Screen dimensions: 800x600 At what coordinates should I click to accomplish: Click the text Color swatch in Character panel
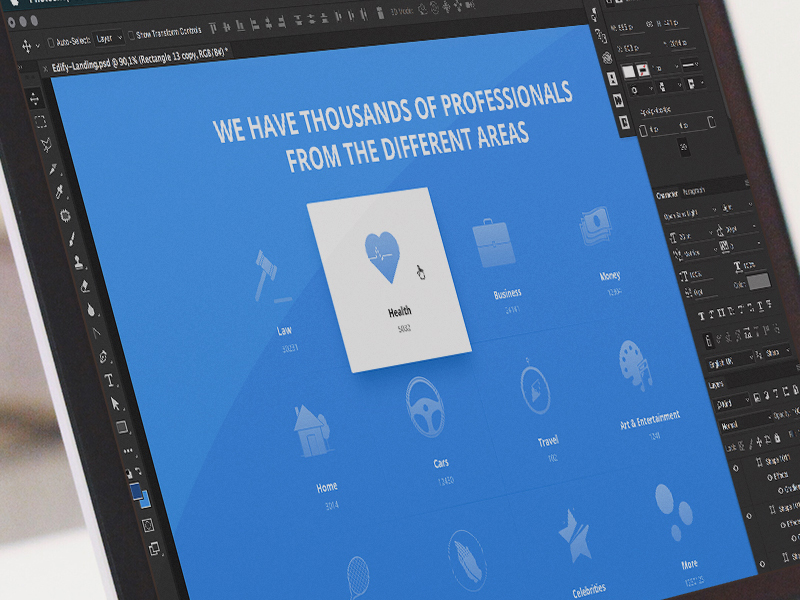pos(759,281)
